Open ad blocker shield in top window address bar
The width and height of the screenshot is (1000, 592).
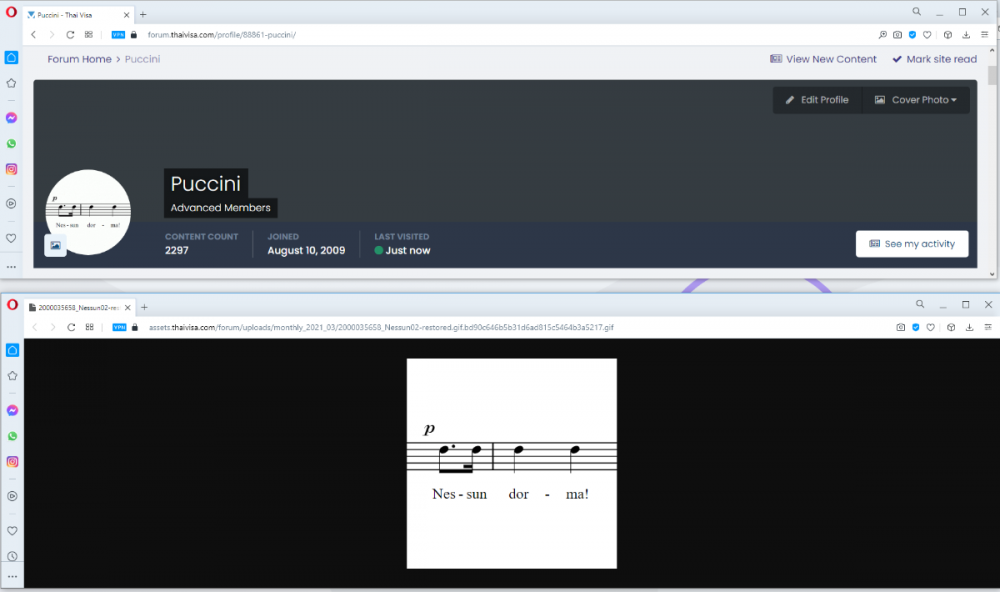(x=912, y=34)
